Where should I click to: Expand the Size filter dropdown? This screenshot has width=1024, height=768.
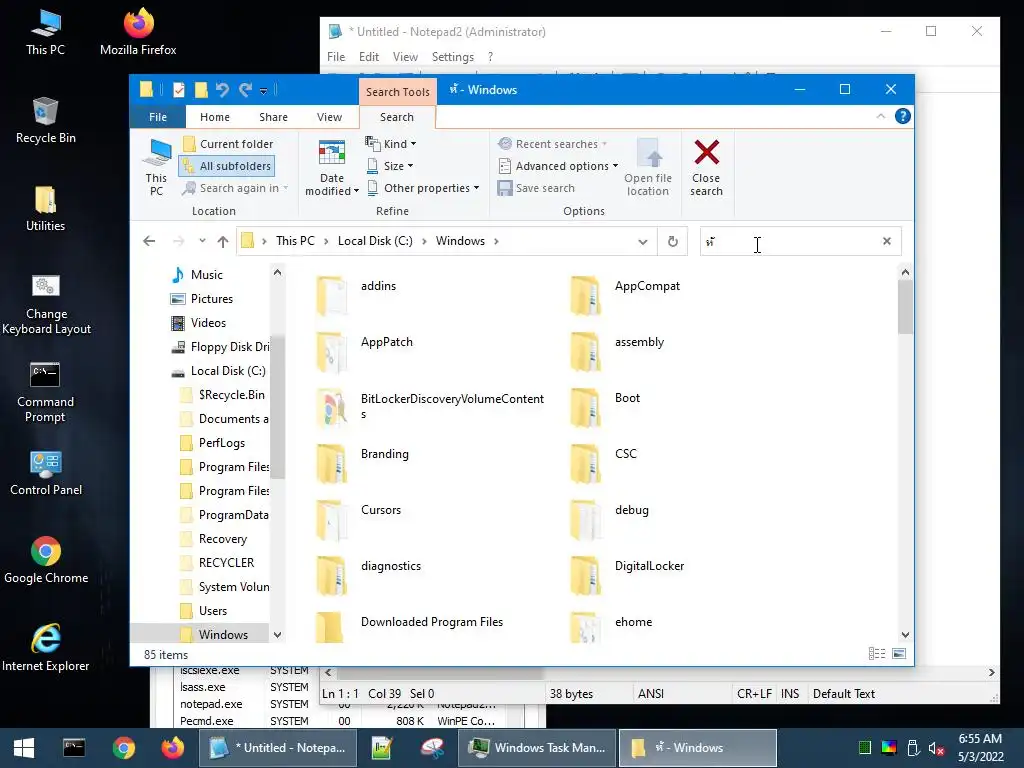390,166
